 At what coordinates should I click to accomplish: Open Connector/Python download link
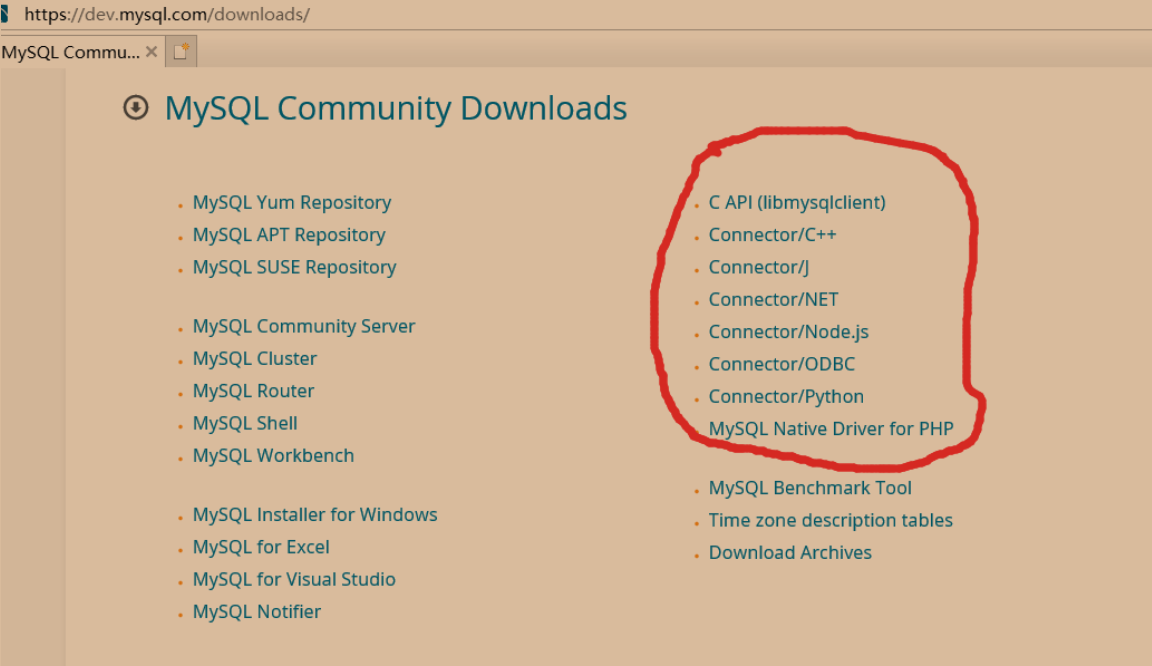point(786,396)
